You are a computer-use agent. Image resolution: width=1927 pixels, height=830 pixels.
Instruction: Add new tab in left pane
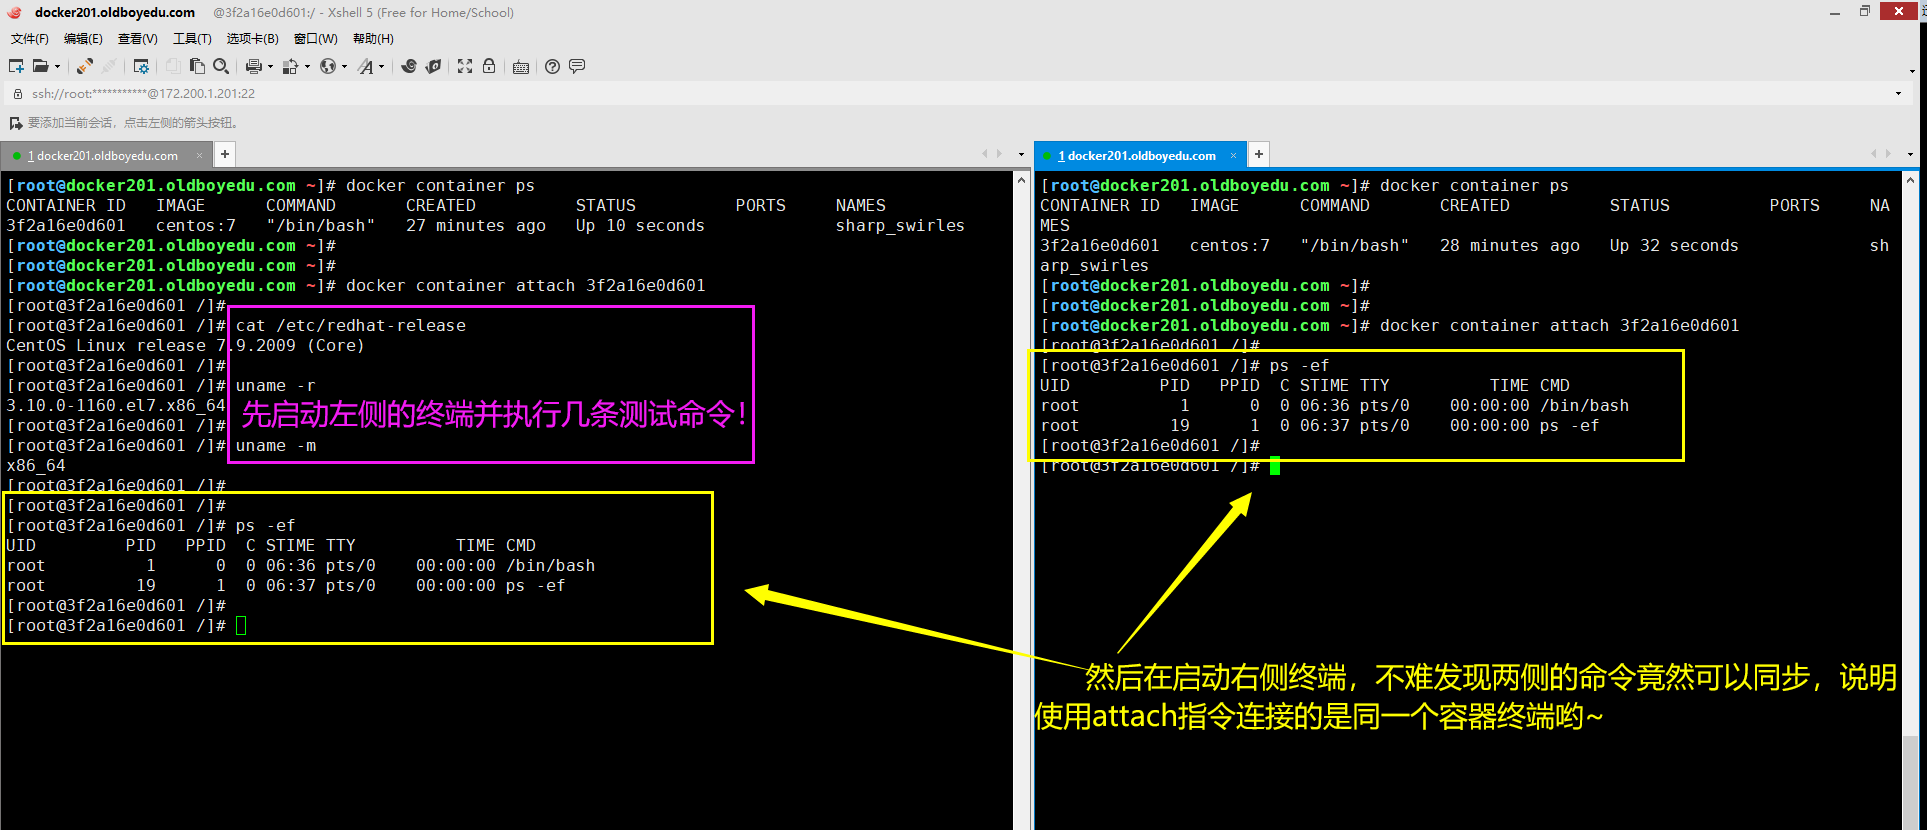click(x=225, y=154)
